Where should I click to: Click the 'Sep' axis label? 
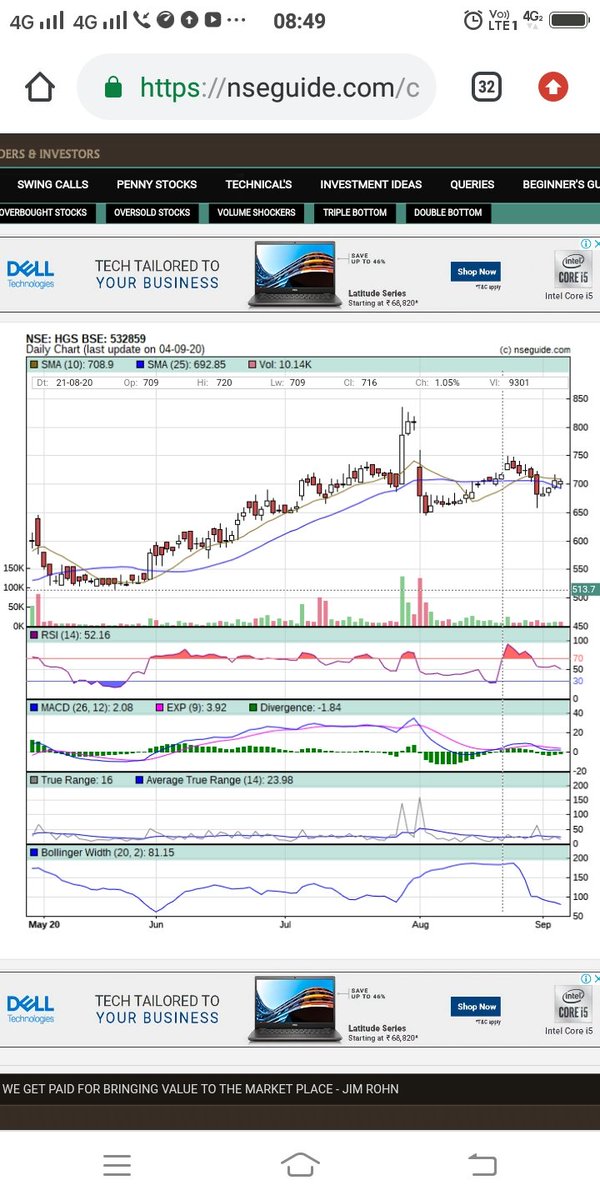pyautogui.click(x=541, y=926)
